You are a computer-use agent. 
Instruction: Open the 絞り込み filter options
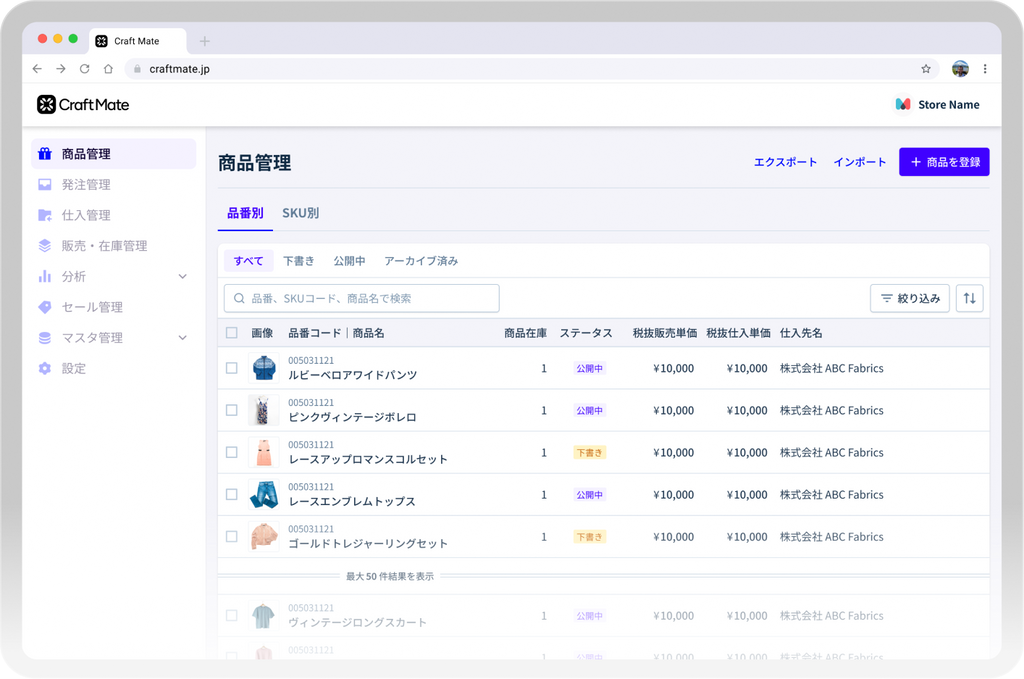pos(909,298)
